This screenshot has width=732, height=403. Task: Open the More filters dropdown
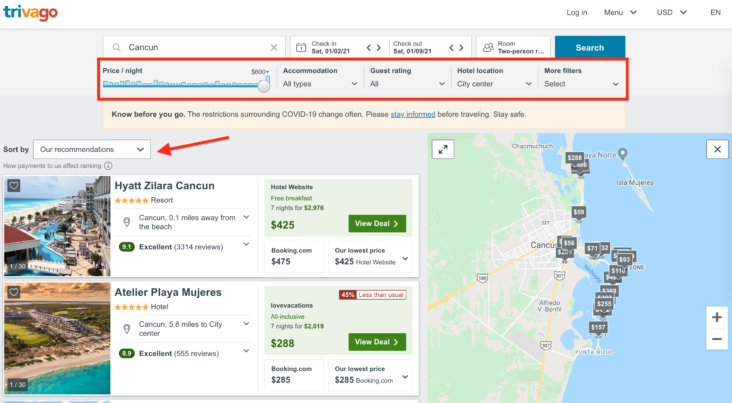tap(581, 84)
